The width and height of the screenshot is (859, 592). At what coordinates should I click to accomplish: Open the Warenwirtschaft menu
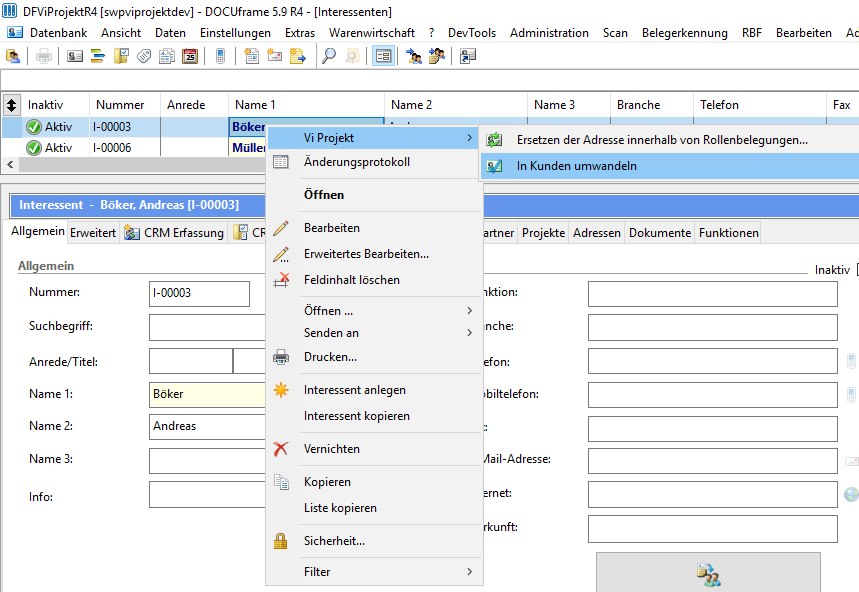tap(371, 33)
